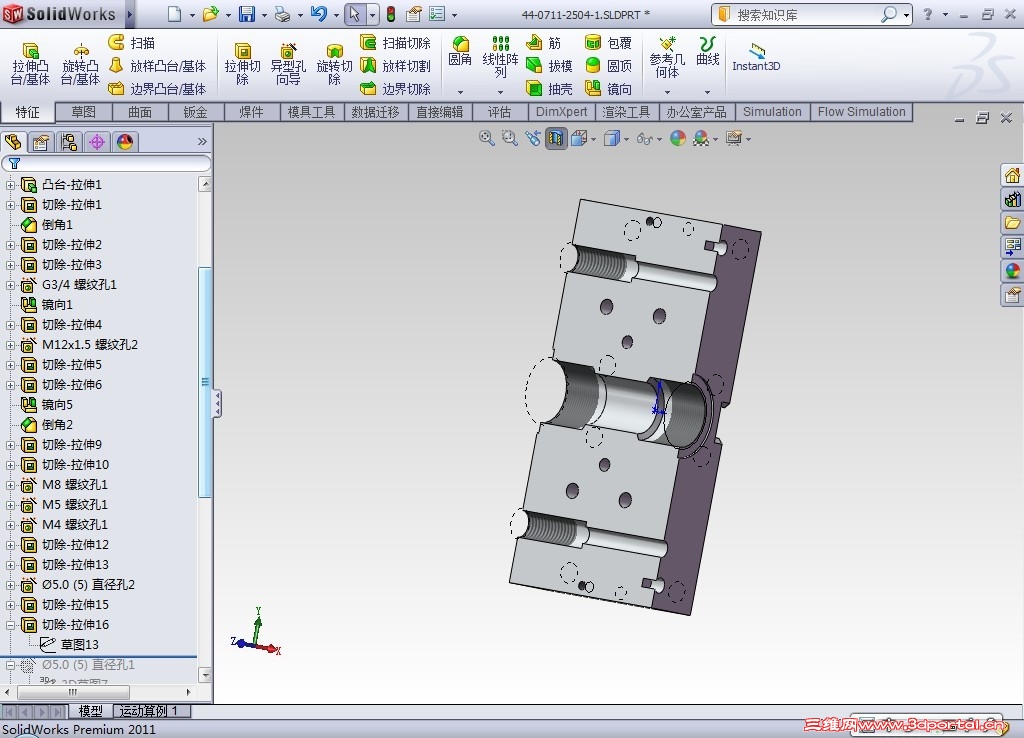Open the DisplayManager tab in left panel
This screenshot has height=738, width=1024.
pos(125,142)
